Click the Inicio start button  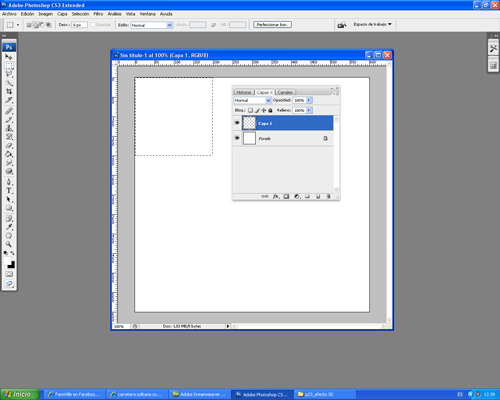pyautogui.click(x=20, y=394)
